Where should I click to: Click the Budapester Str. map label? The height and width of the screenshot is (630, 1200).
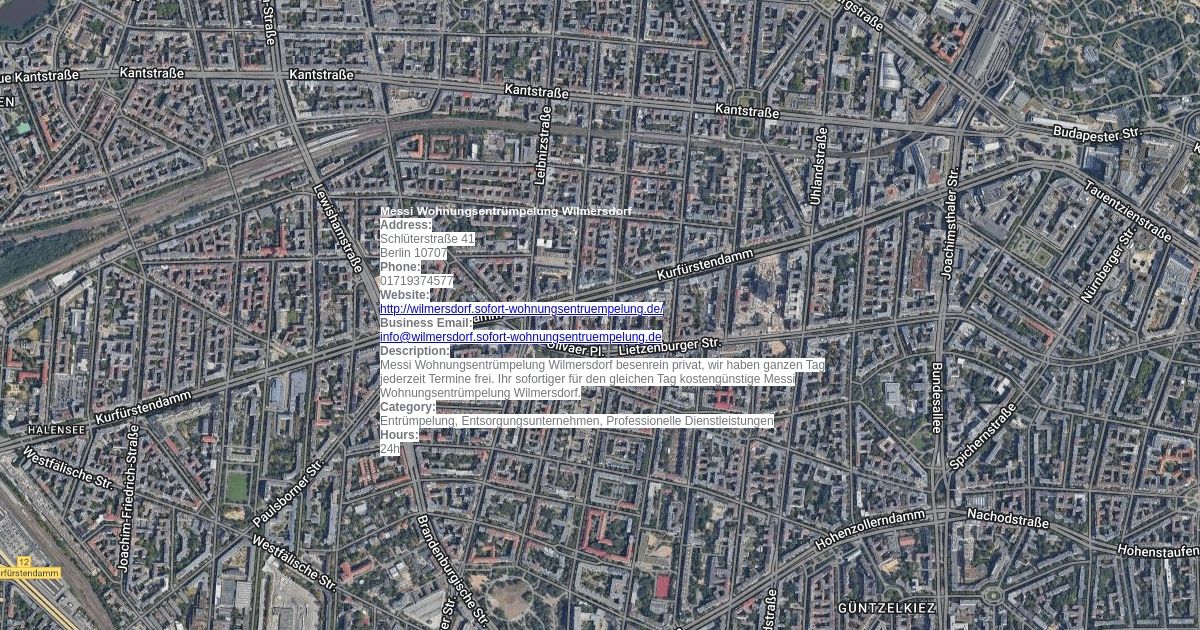(1097, 130)
